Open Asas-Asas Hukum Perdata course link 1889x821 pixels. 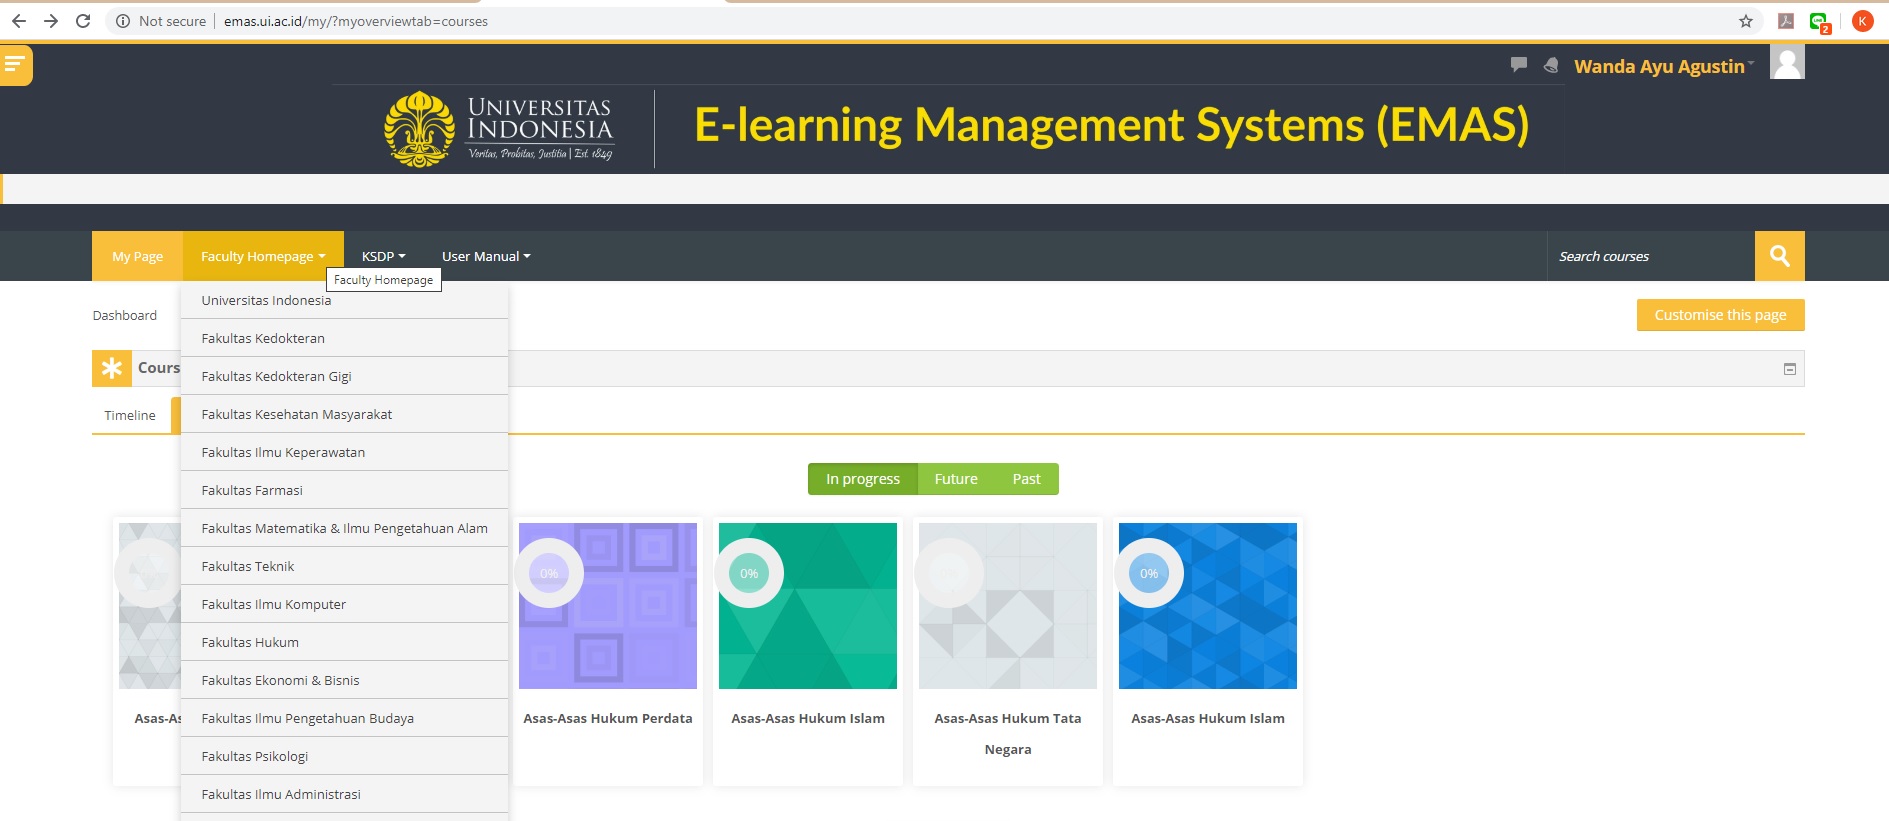click(608, 718)
